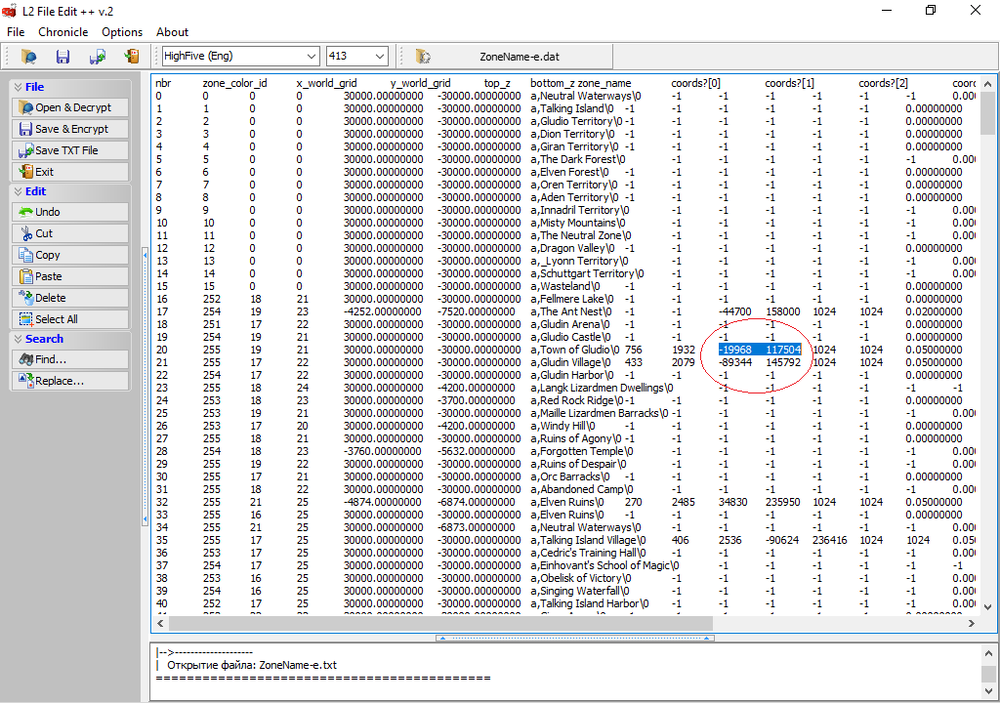Viewport: 1000px width, 703px height.
Task: Click the Save & Encrypt button
Action: 70,129
